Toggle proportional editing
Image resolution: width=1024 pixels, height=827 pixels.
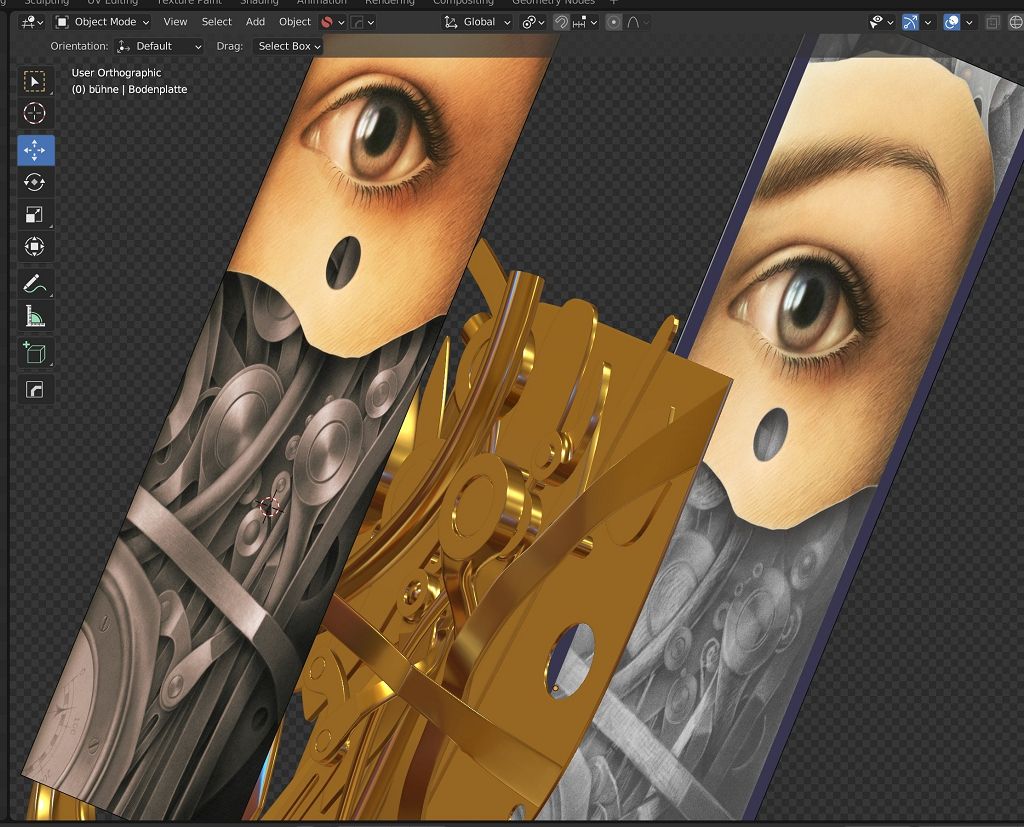[x=613, y=22]
